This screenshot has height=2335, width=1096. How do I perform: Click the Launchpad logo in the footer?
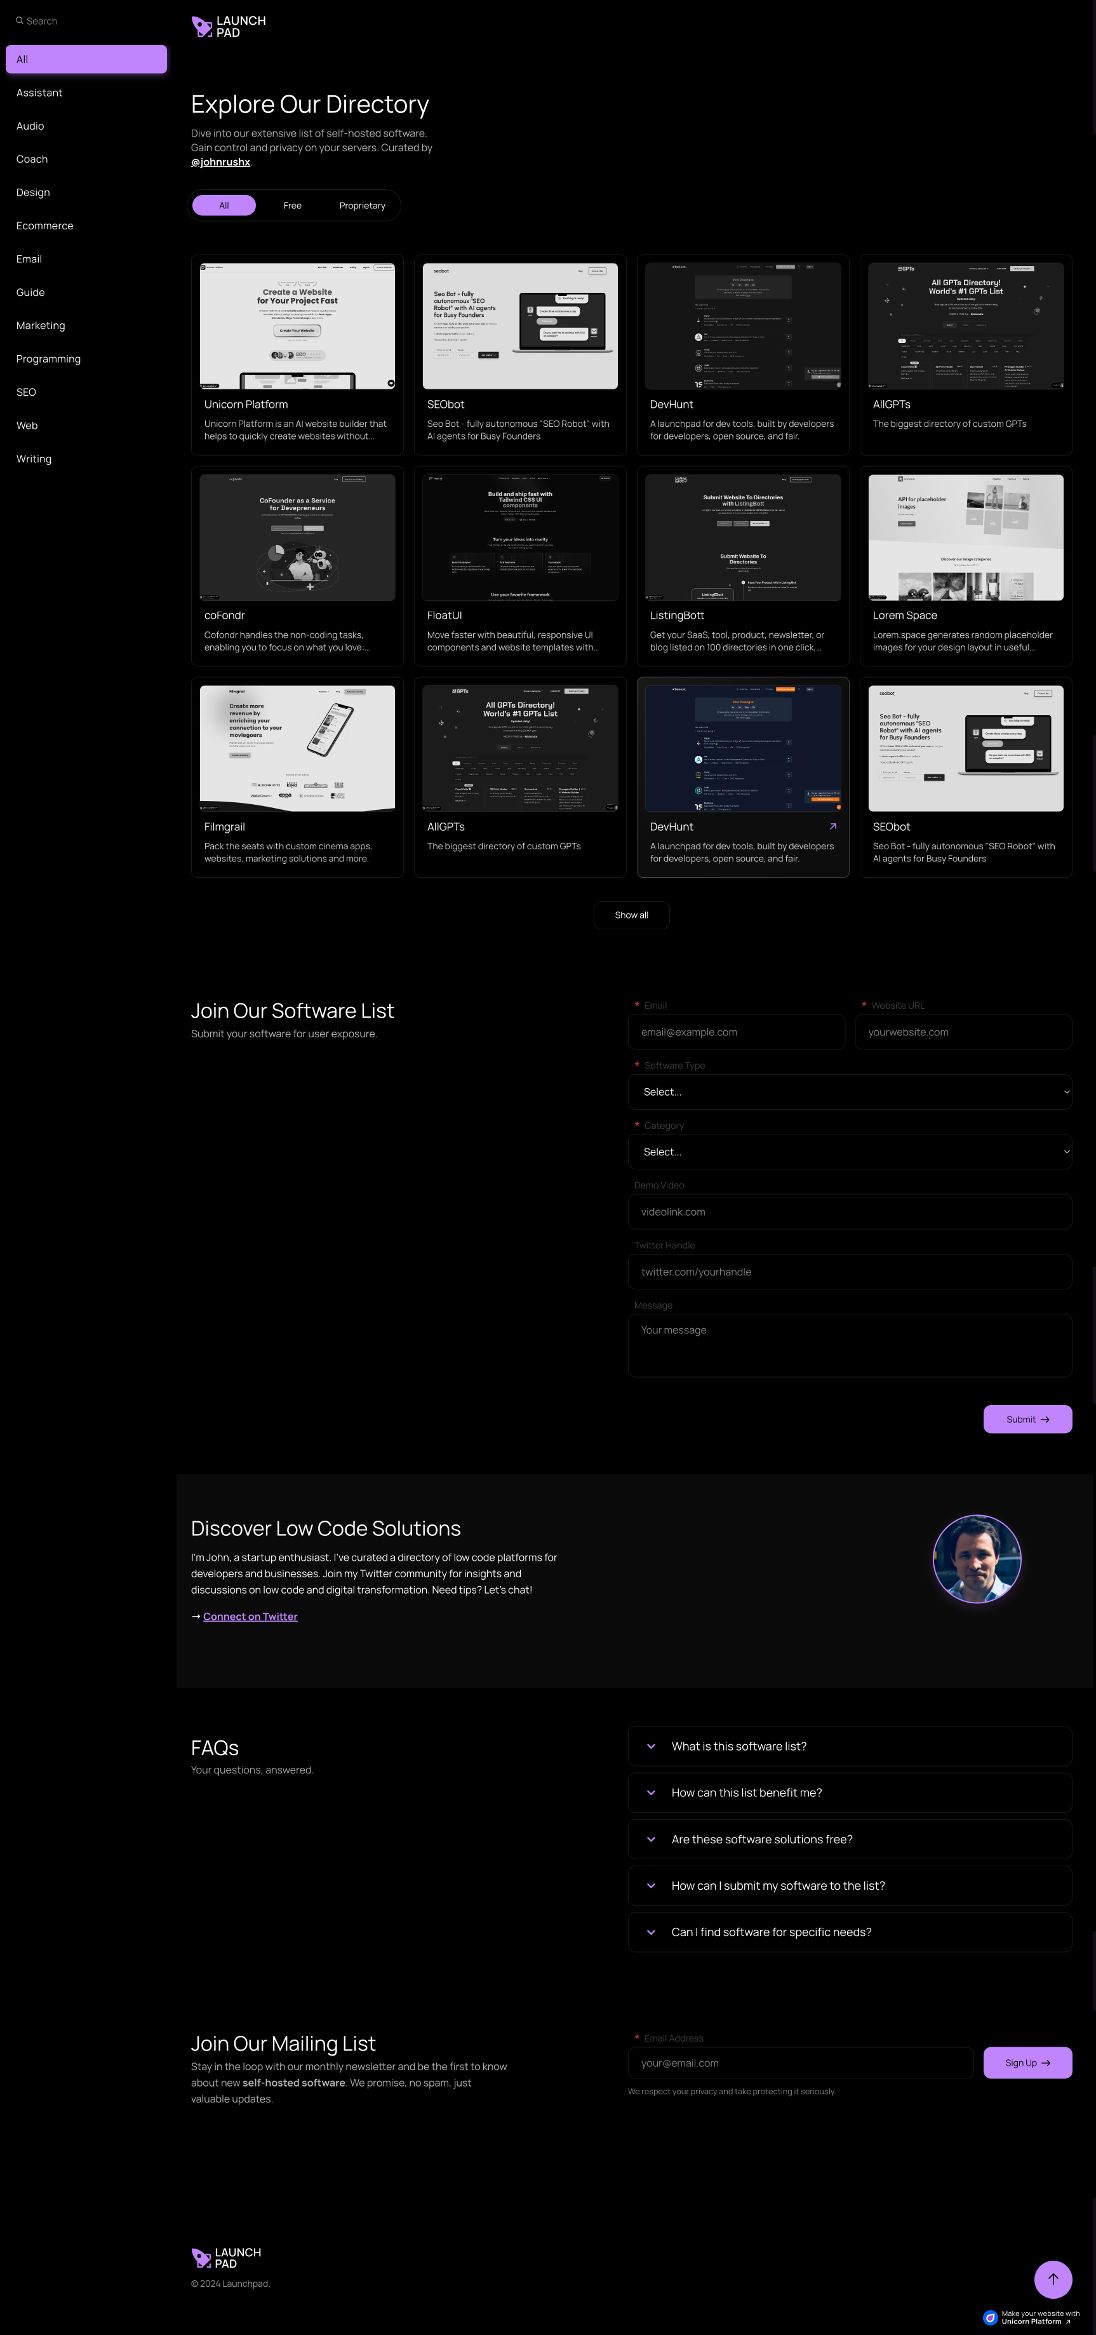pos(226,2258)
